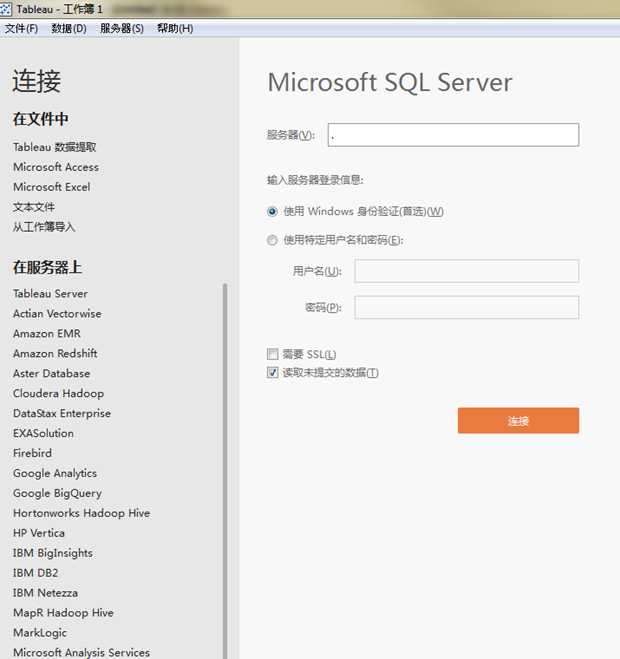Select Windows authentication radio button
The width and height of the screenshot is (620, 659).
coord(272,211)
